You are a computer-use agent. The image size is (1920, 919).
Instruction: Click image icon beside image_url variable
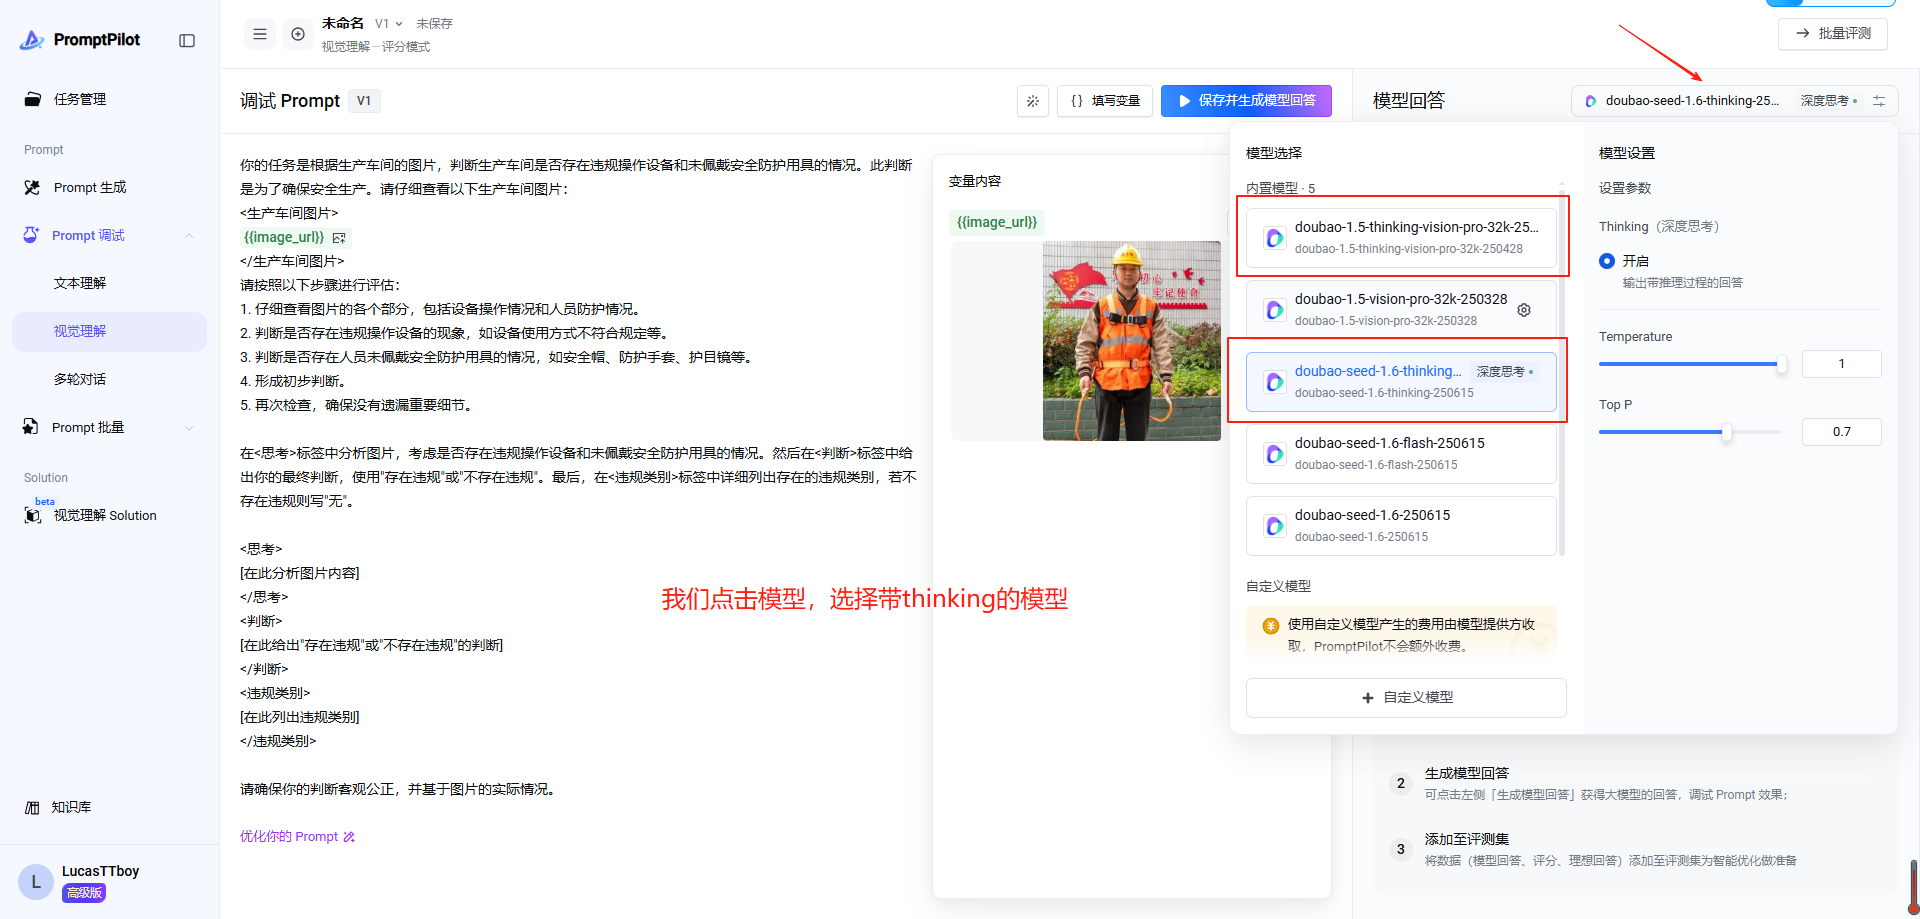[x=339, y=238]
